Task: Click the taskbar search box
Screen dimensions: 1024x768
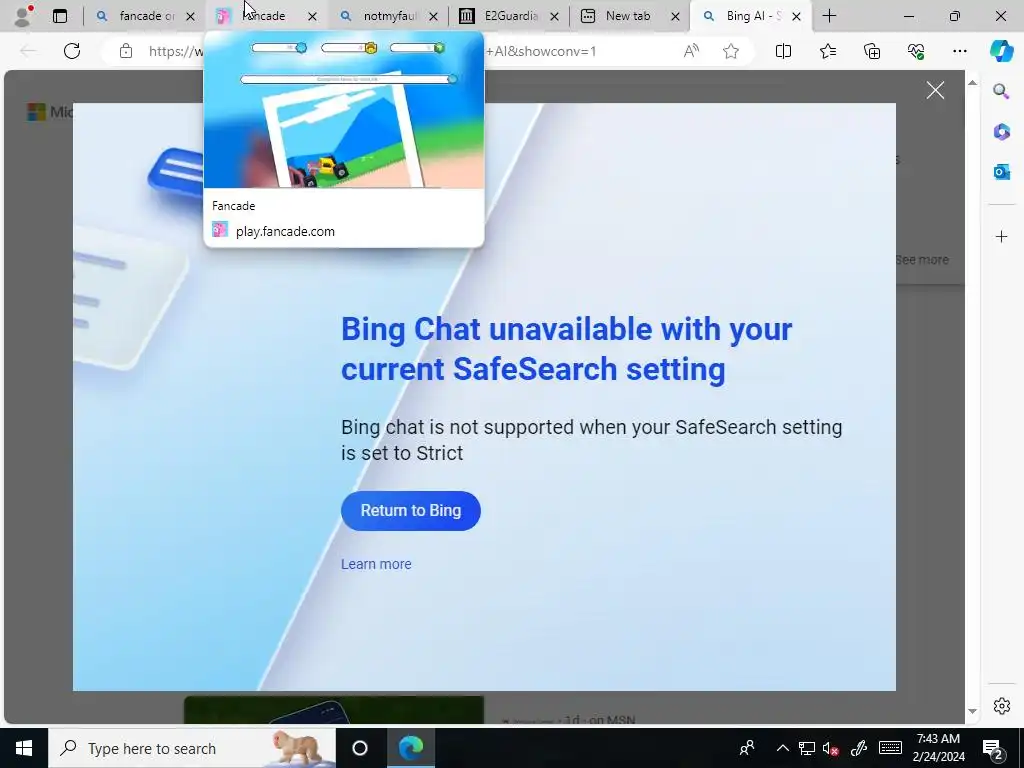Action: (192, 748)
